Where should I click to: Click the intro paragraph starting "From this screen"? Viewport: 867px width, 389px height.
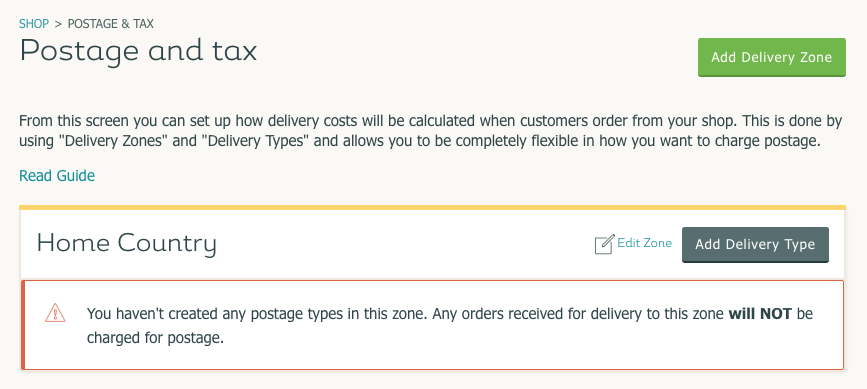click(x=431, y=131)
